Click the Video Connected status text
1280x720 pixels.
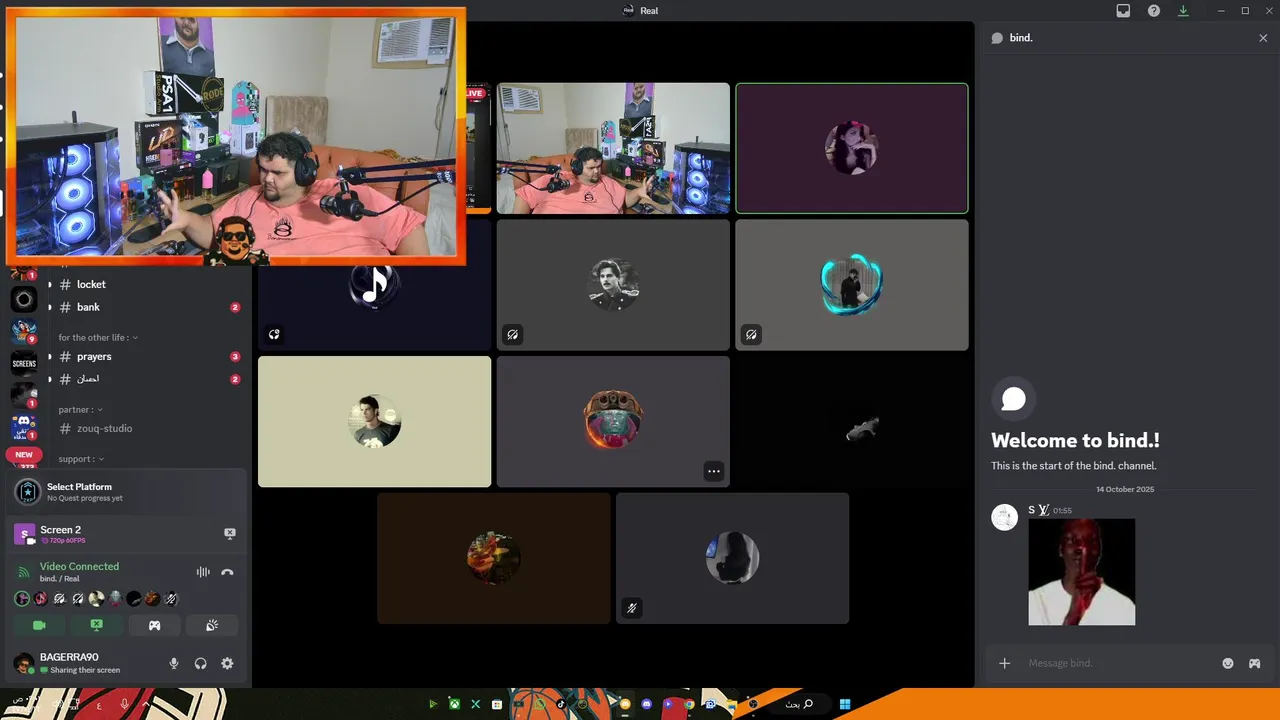[x=79, y=566]
